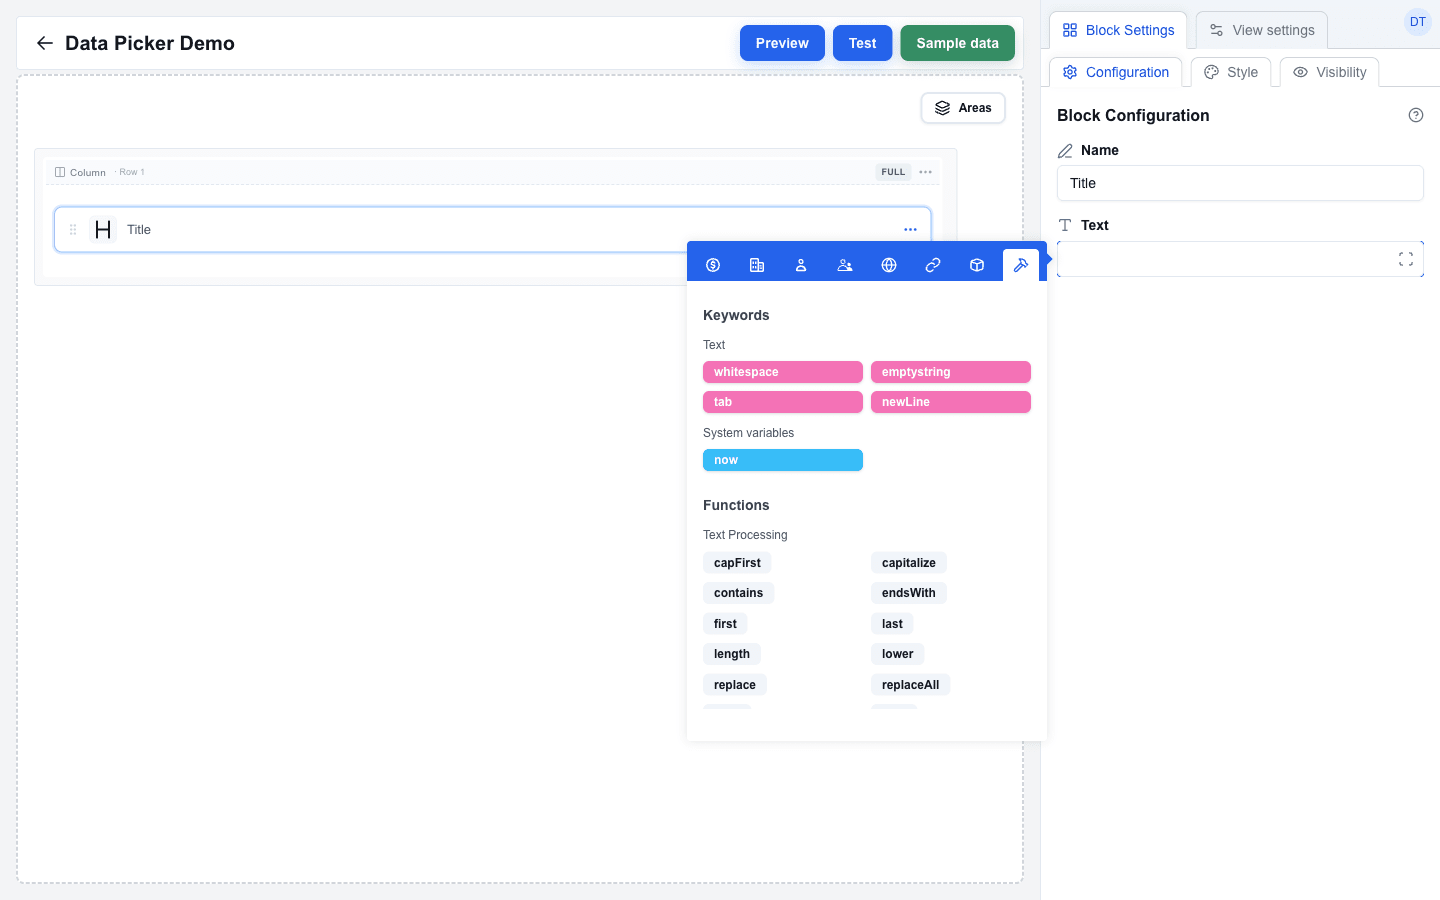
Task: Open the three-dot menu of the Title block
Action: click(910, 230)
